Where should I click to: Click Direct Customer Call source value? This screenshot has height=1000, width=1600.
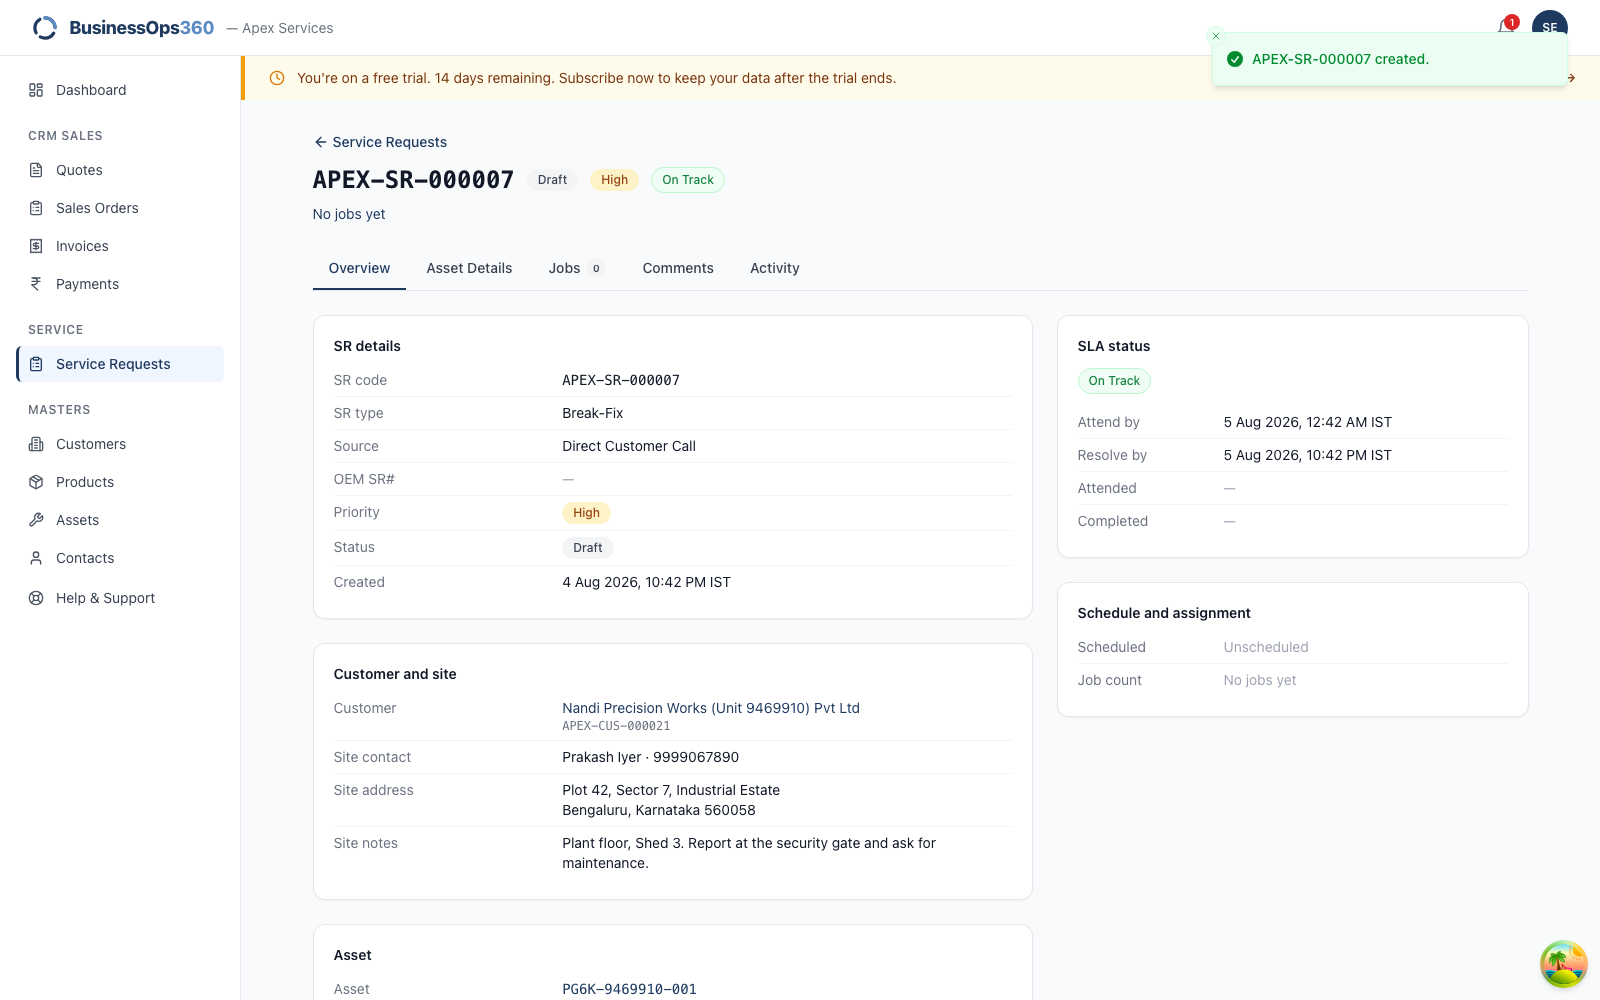tap(629, 446)
